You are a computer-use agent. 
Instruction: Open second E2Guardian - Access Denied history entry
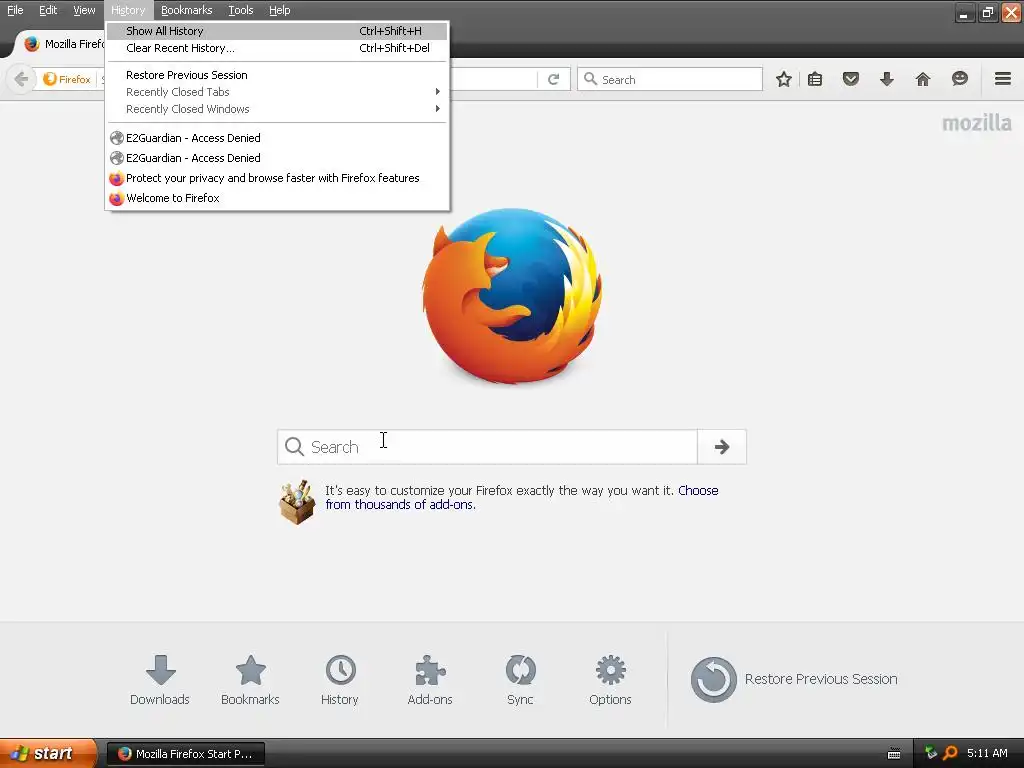click(x=277, y=158)
